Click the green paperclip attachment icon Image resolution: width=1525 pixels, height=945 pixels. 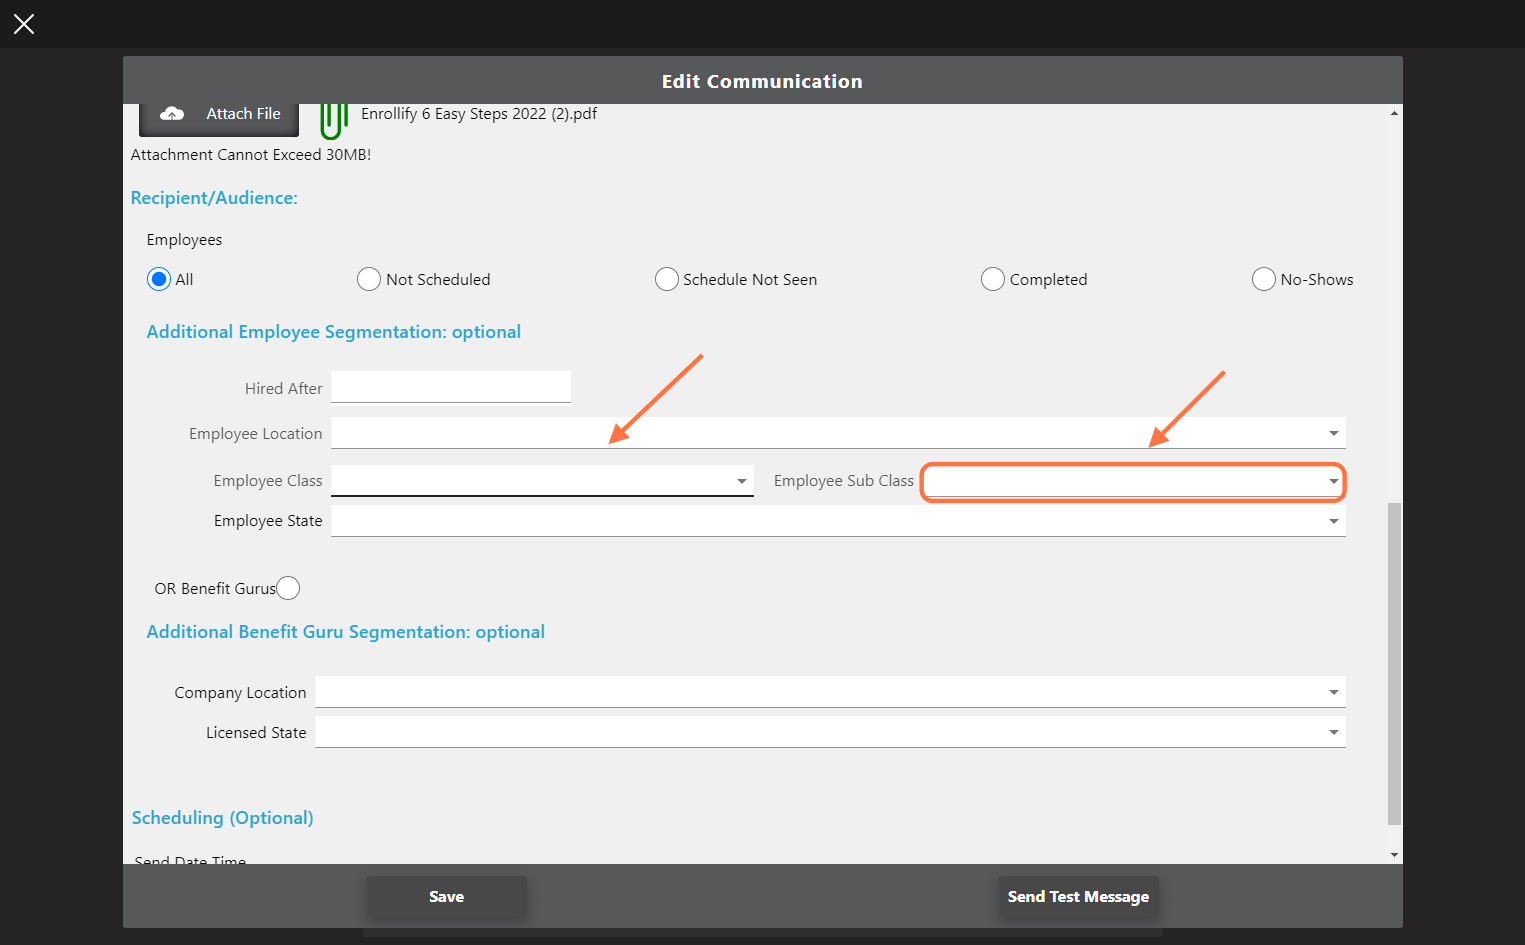point(333,120)
